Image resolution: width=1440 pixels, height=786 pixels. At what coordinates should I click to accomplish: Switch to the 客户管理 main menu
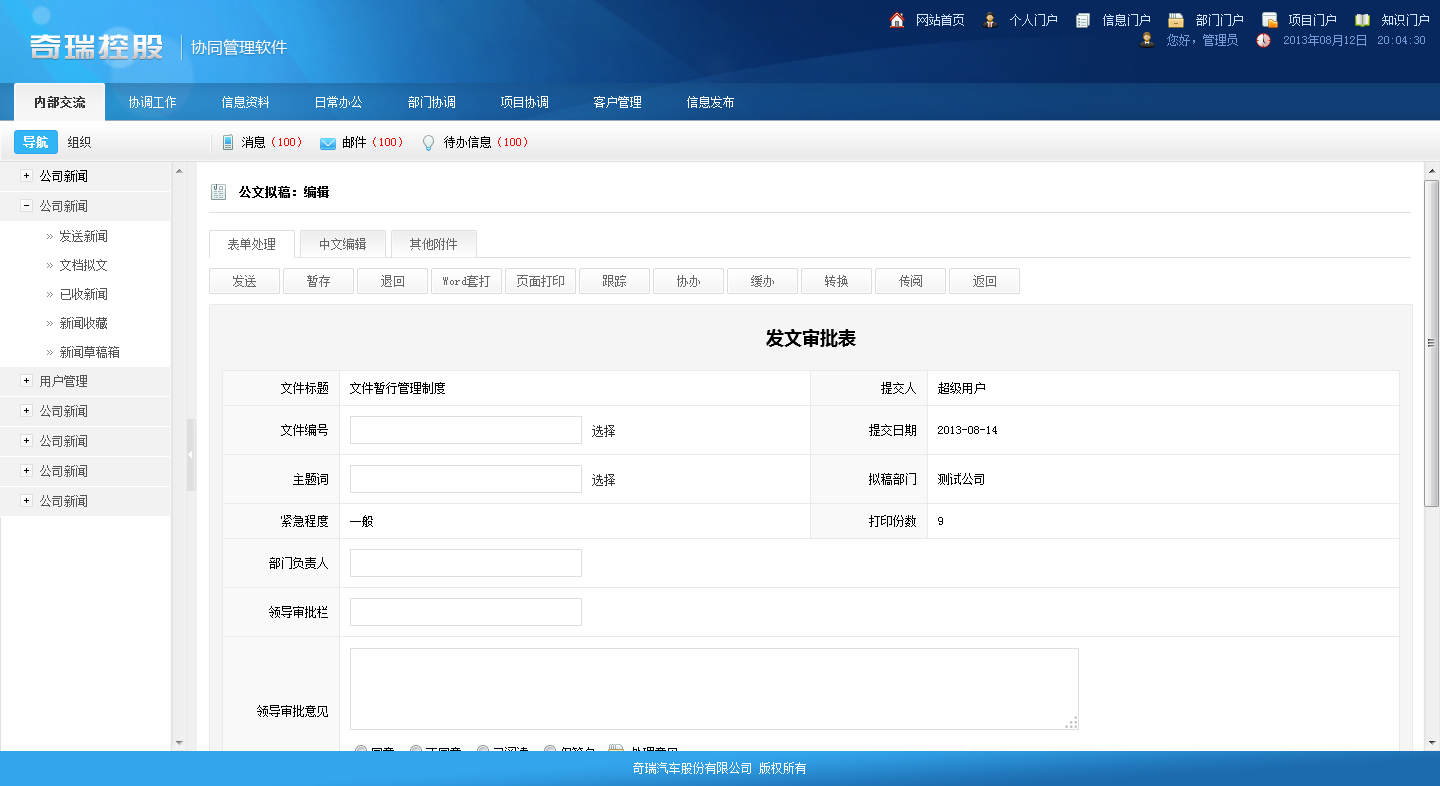click(x=617, y=102)
